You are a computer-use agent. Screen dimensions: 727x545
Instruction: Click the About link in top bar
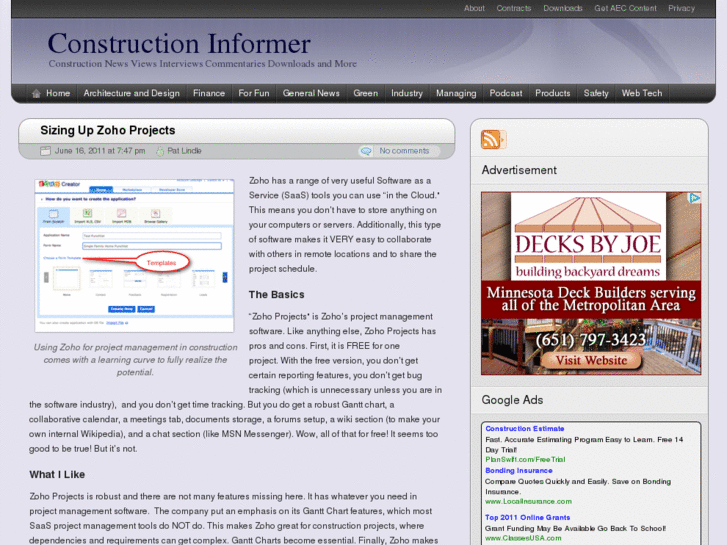point(474,8)
